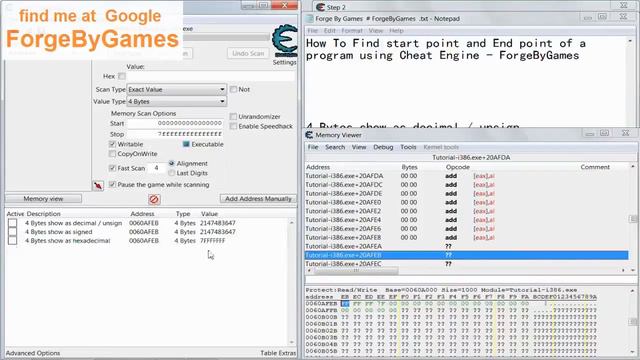The width and height of the screenshot is (640, 360).
Task: Click the red no-entry delete icon
Action: coord(154,199)
